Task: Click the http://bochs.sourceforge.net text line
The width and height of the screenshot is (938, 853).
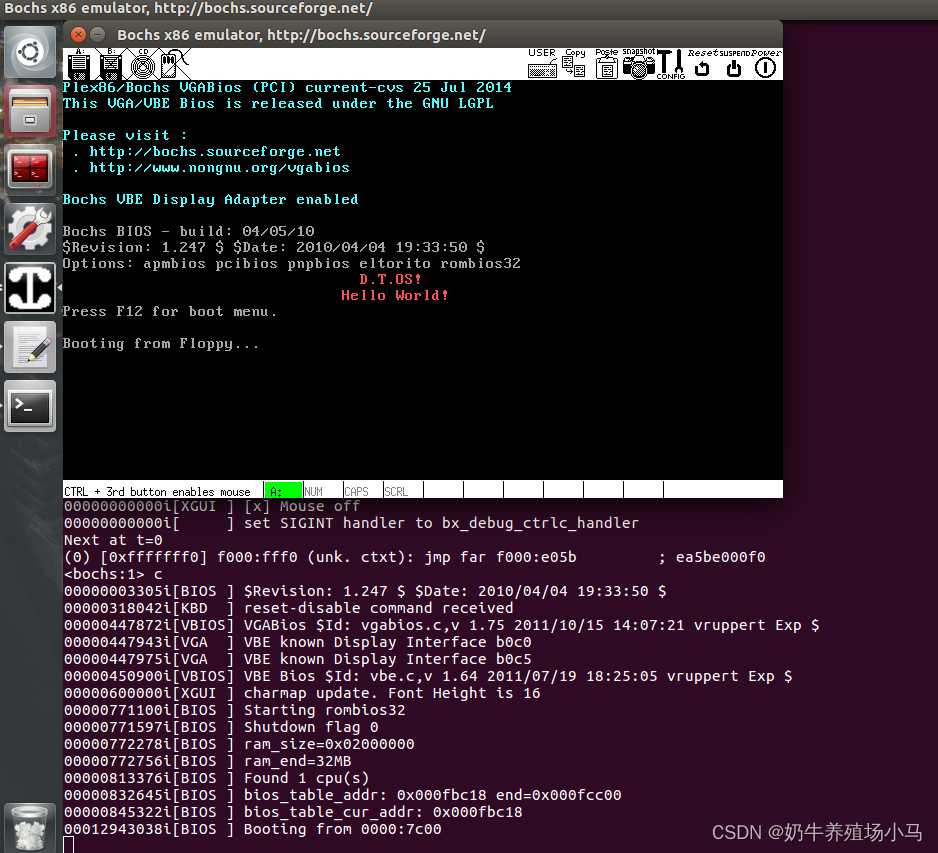Action: coord(215,151)
